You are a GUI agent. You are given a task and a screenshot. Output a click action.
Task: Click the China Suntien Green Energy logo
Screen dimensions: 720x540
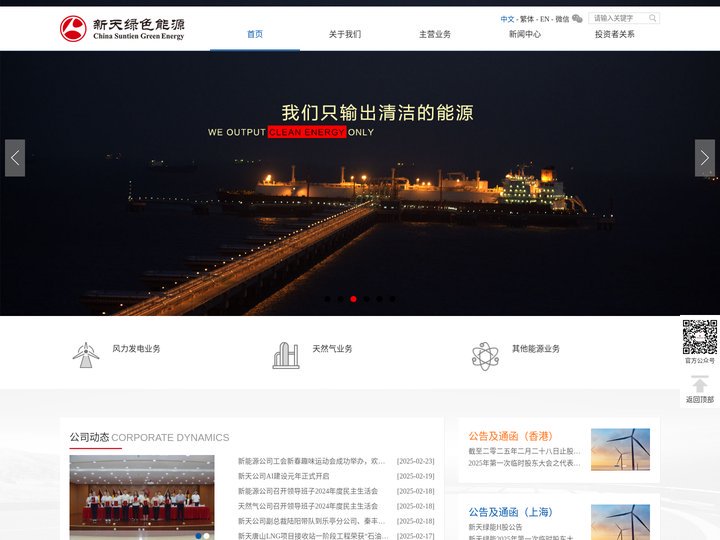[122, 29]
